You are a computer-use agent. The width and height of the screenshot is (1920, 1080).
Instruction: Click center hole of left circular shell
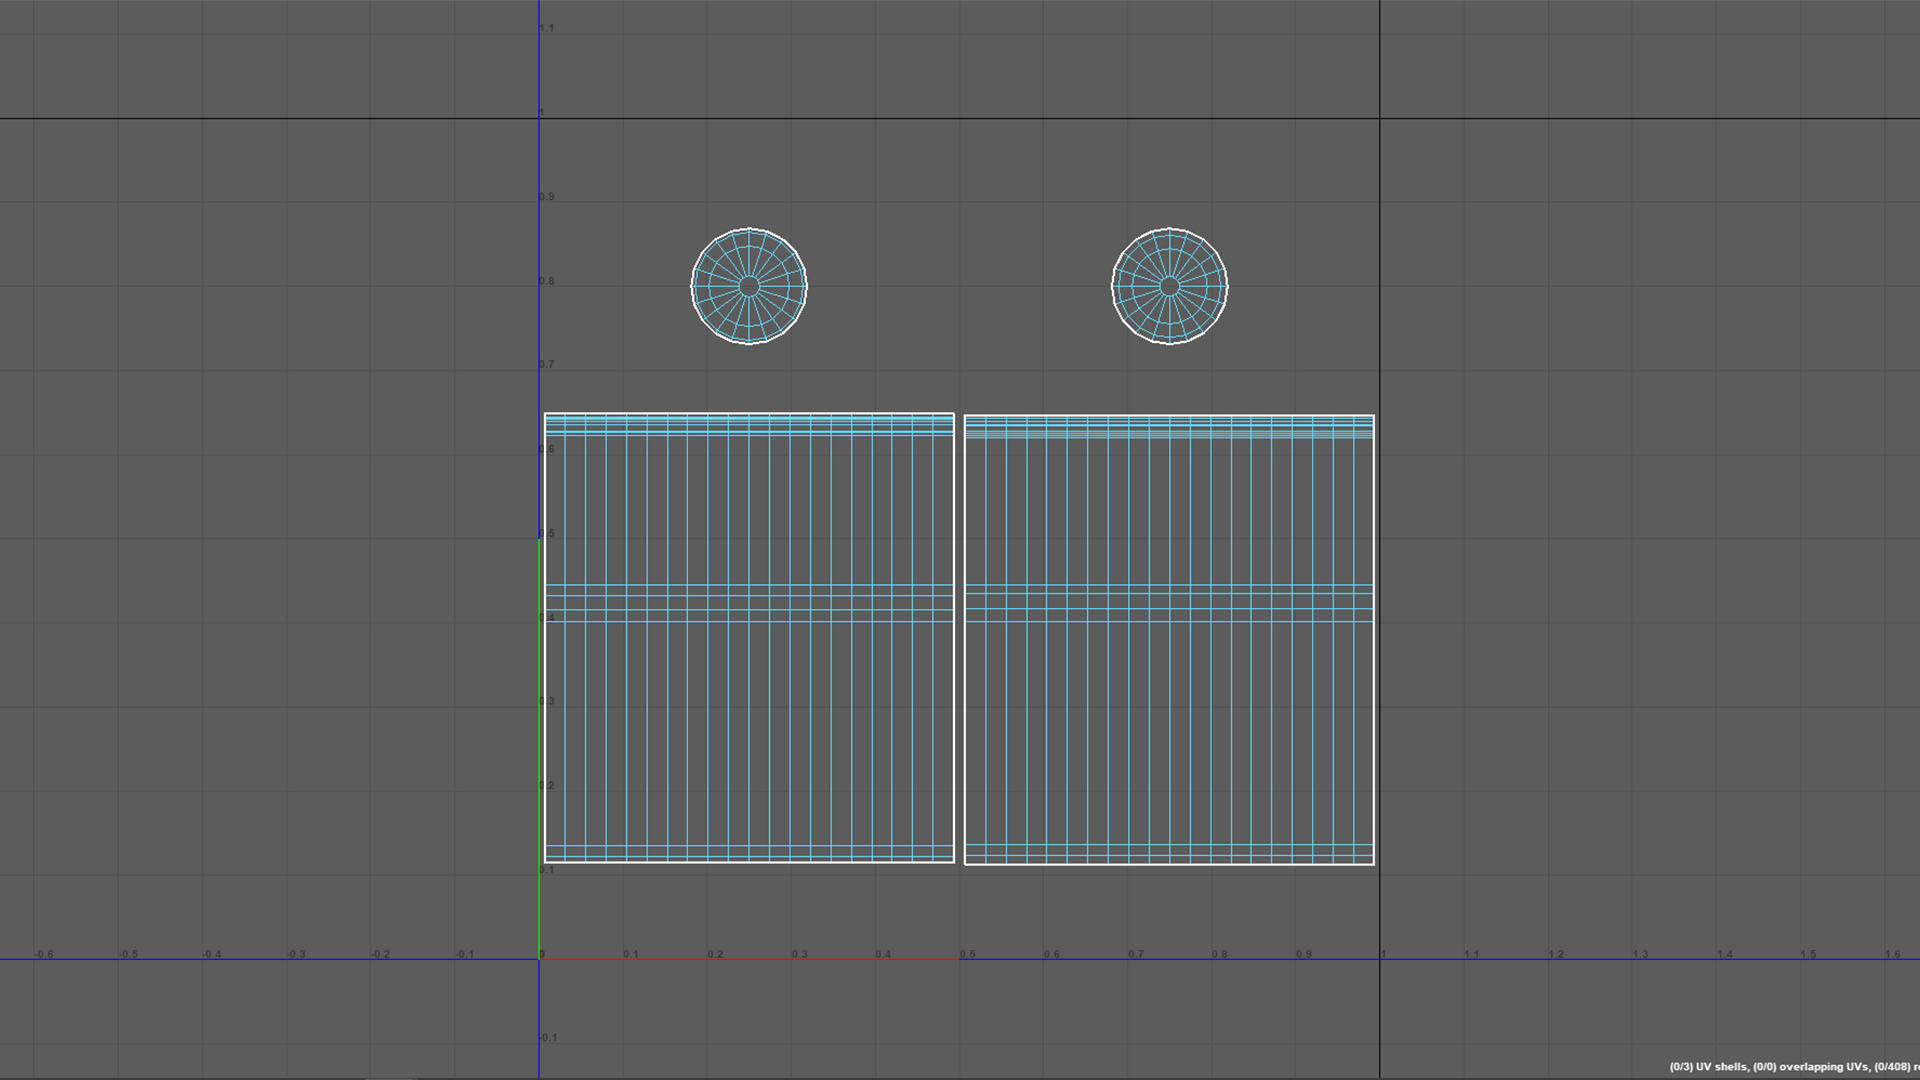tap(749, 287)
